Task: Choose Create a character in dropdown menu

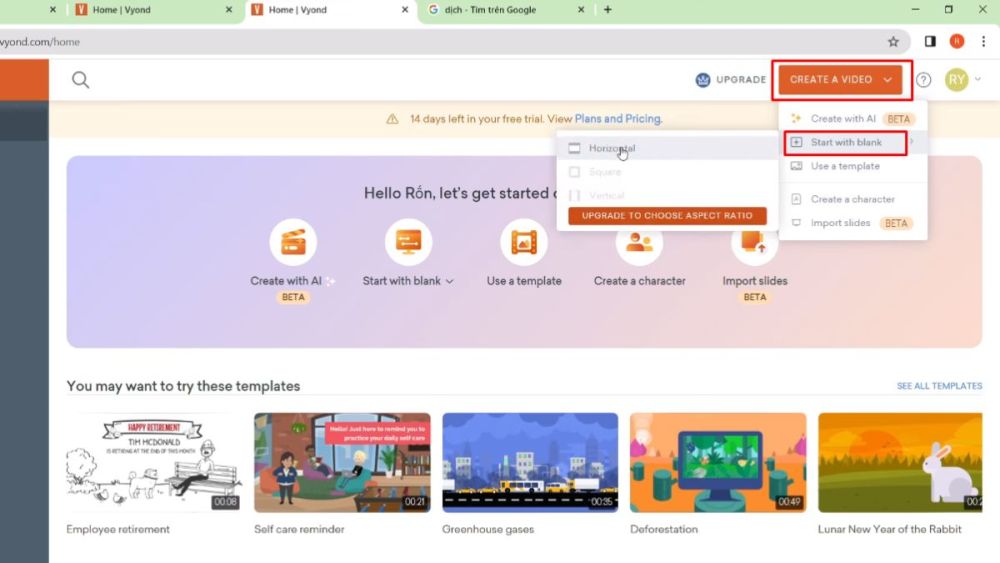Action: click(853, 199)
